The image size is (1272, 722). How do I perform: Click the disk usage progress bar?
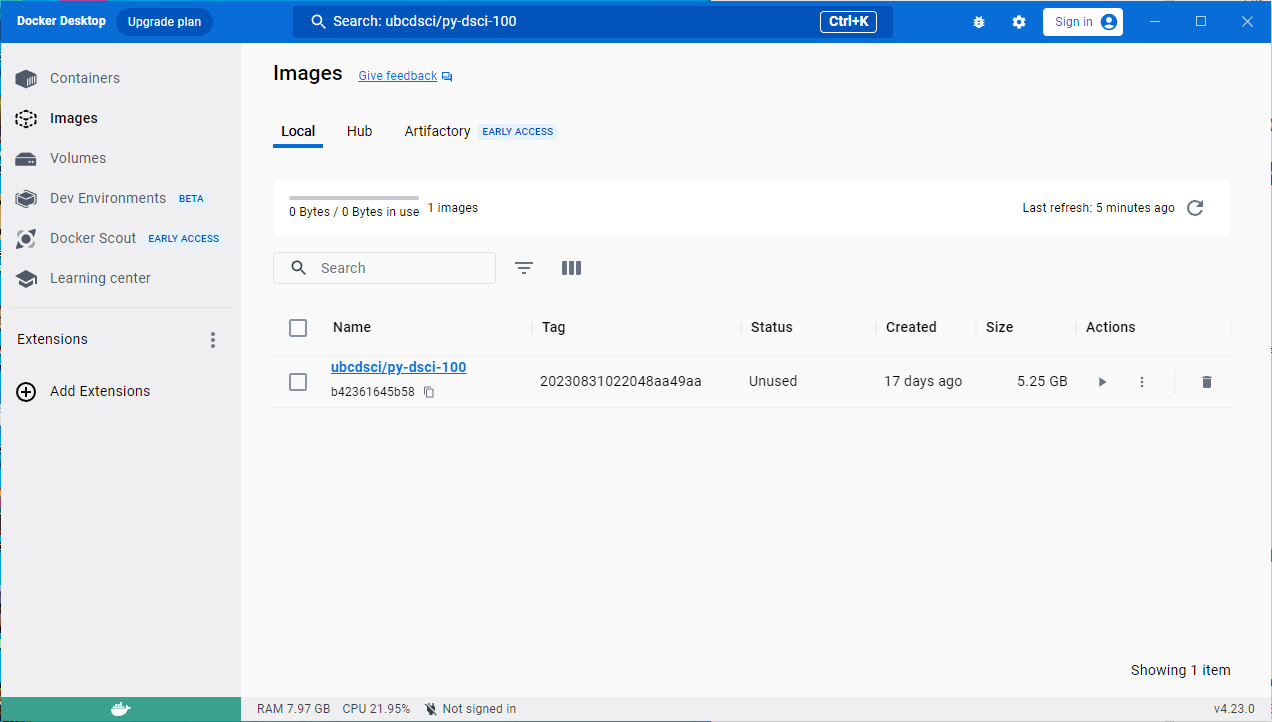click(x=354, y=198)
